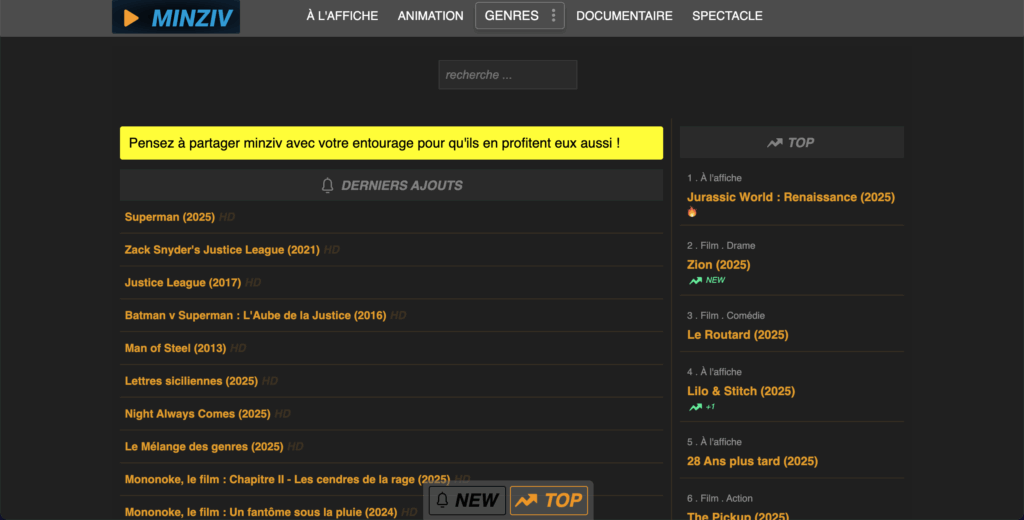1024x520 pixels.
Task: Switch to the TOP floating bar button
Action: (x=549, y=500)
